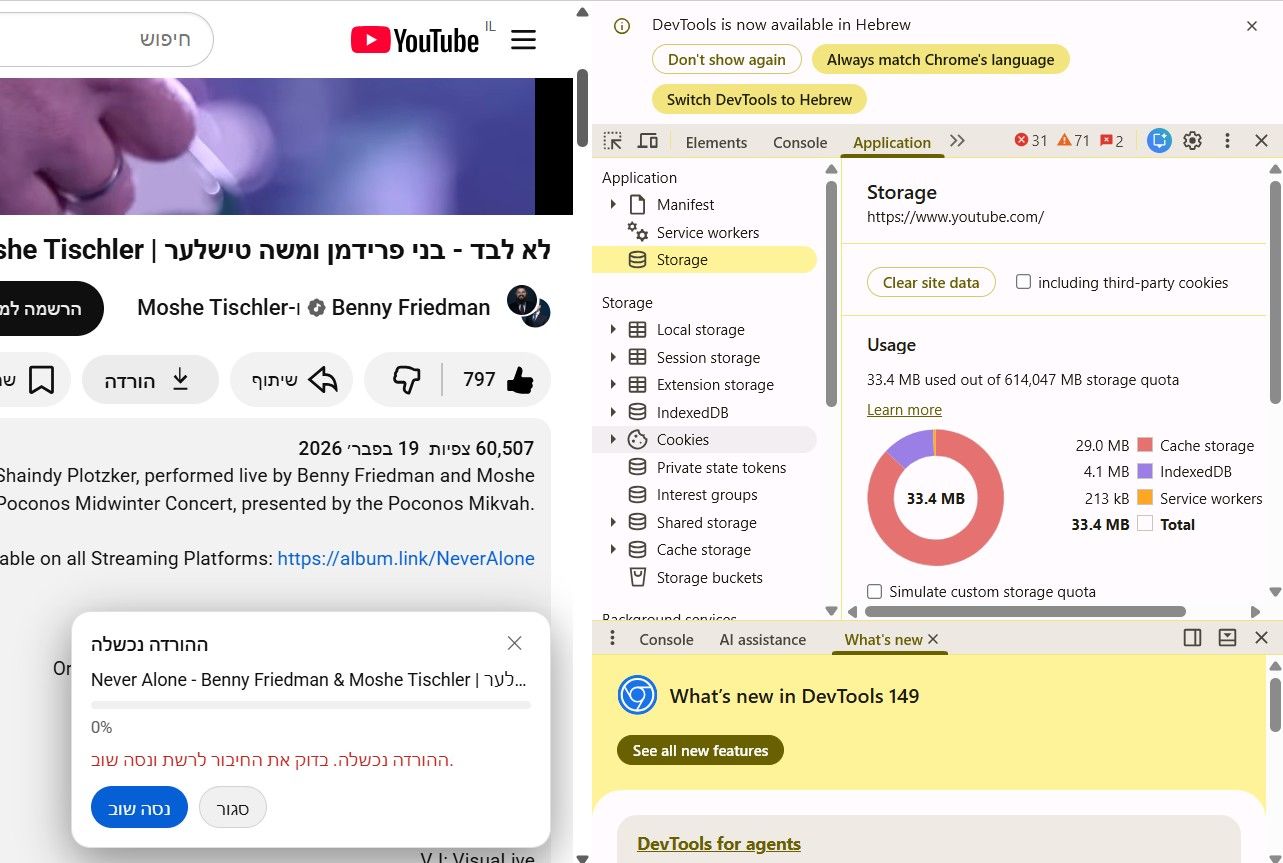
Task: Toggle the drawer sidebar layout icon
Action: coord(1192,638)
